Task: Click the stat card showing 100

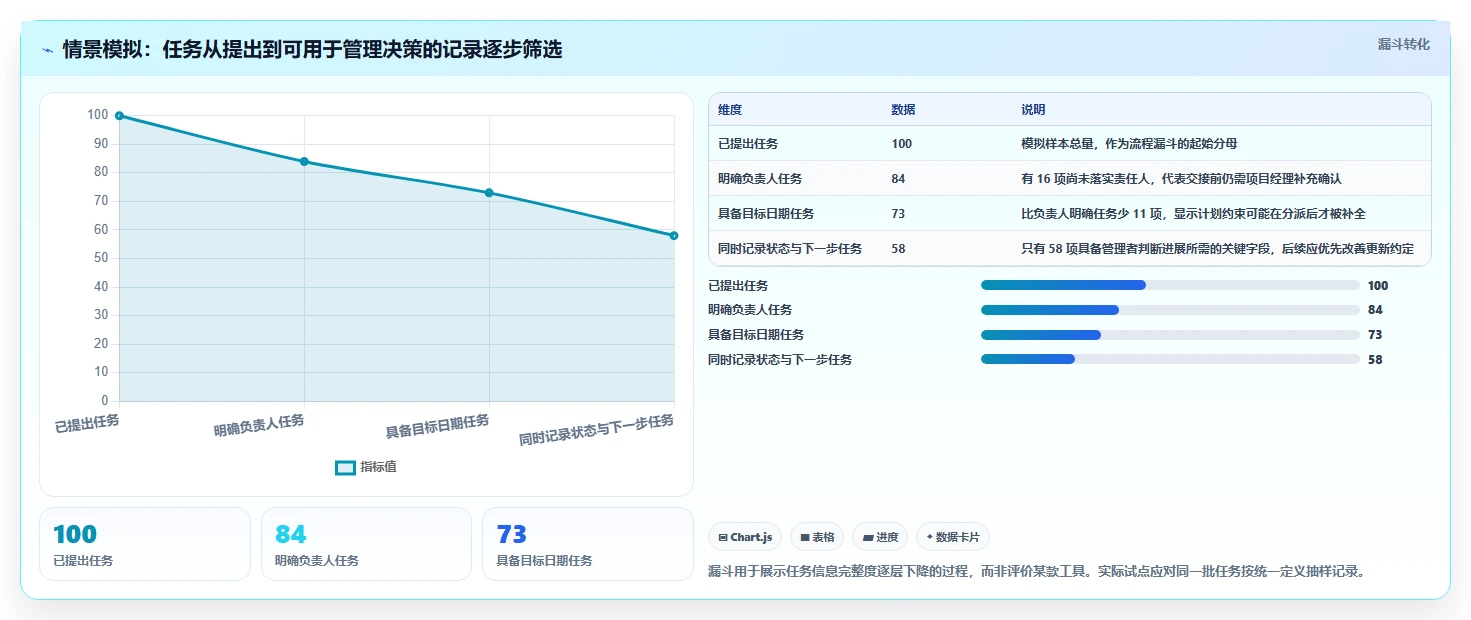Action: 145,544
